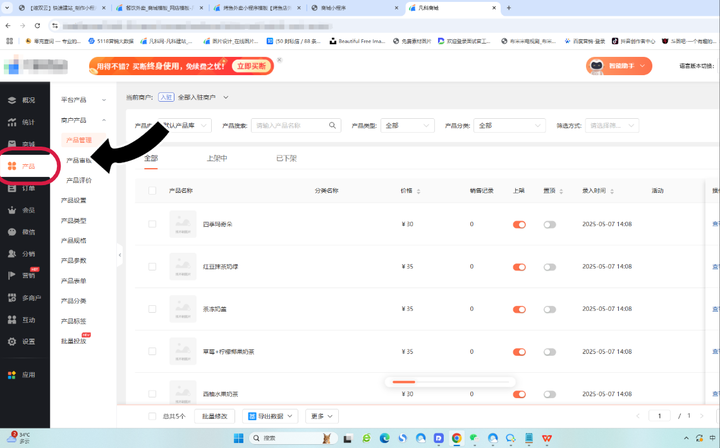The height and width of the screenshot is (448, 720).
Task: Open 产品管理 in the submenu
Action: tap(79, 140)
